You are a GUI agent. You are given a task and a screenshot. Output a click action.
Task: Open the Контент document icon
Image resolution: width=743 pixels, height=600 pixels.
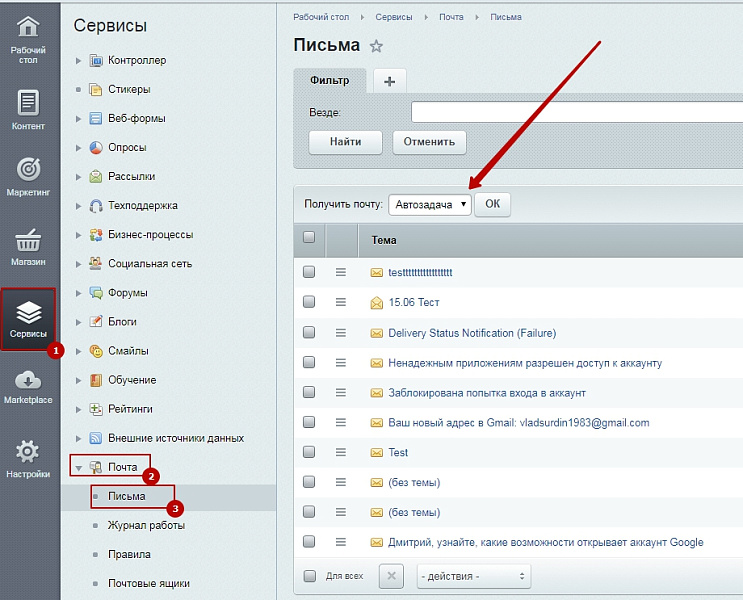(x=28, y=107)
